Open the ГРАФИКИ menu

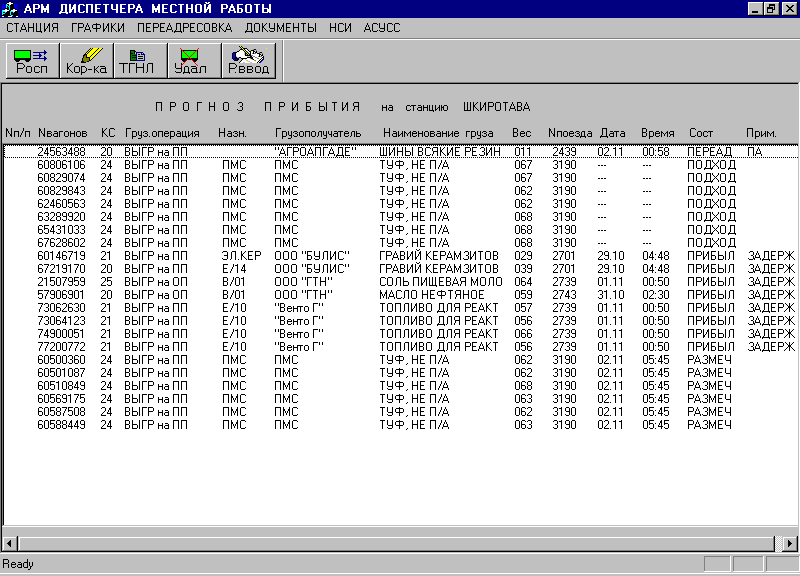click(97, 28)
